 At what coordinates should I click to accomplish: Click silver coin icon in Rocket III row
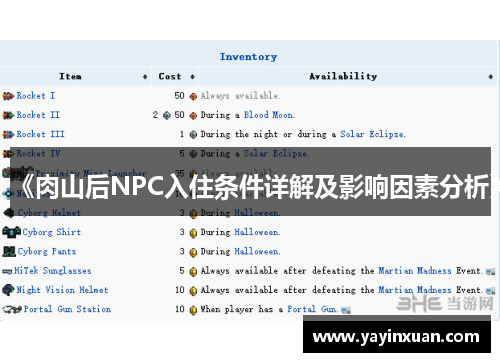pos(193,135)
